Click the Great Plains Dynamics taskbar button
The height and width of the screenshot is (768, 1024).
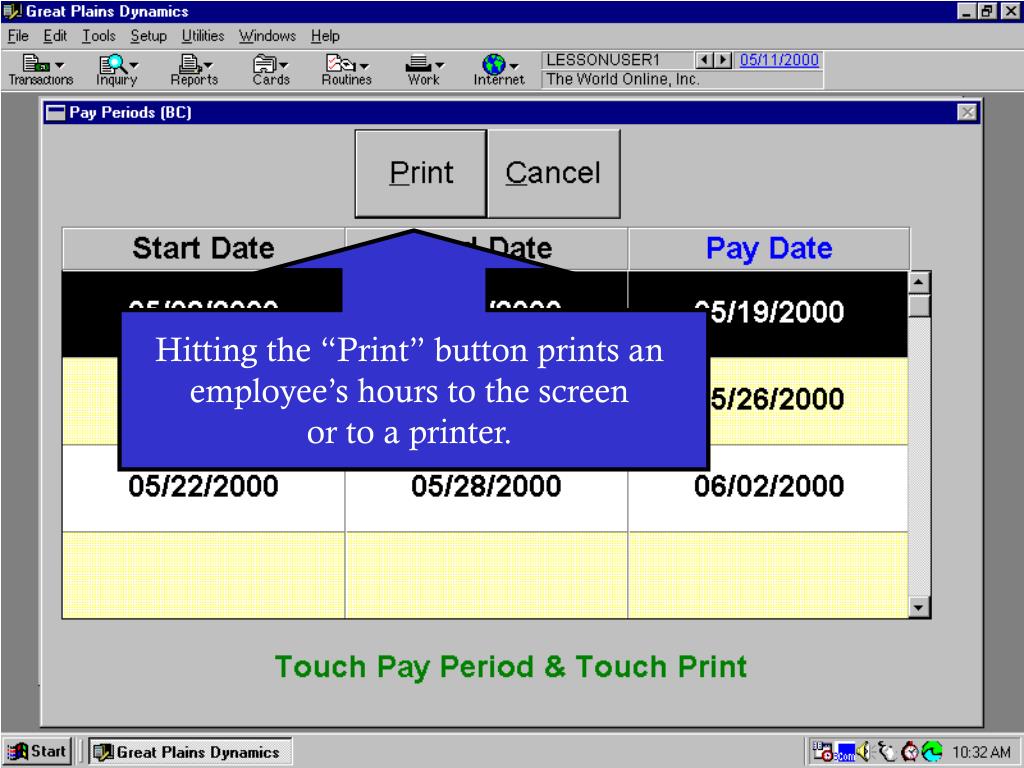[187, 752]
